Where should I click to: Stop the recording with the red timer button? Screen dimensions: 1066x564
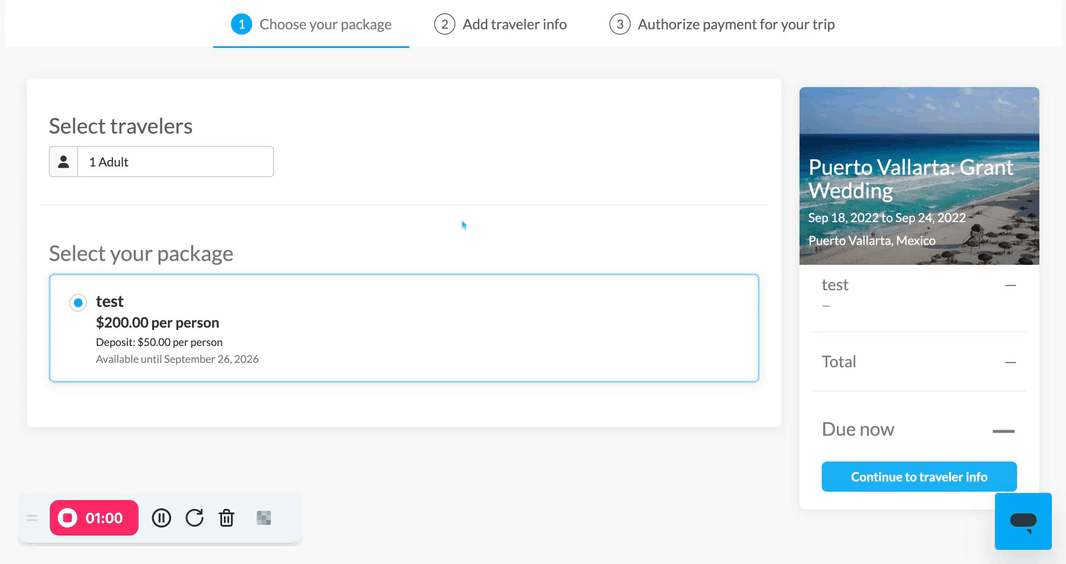pos(94,518)
